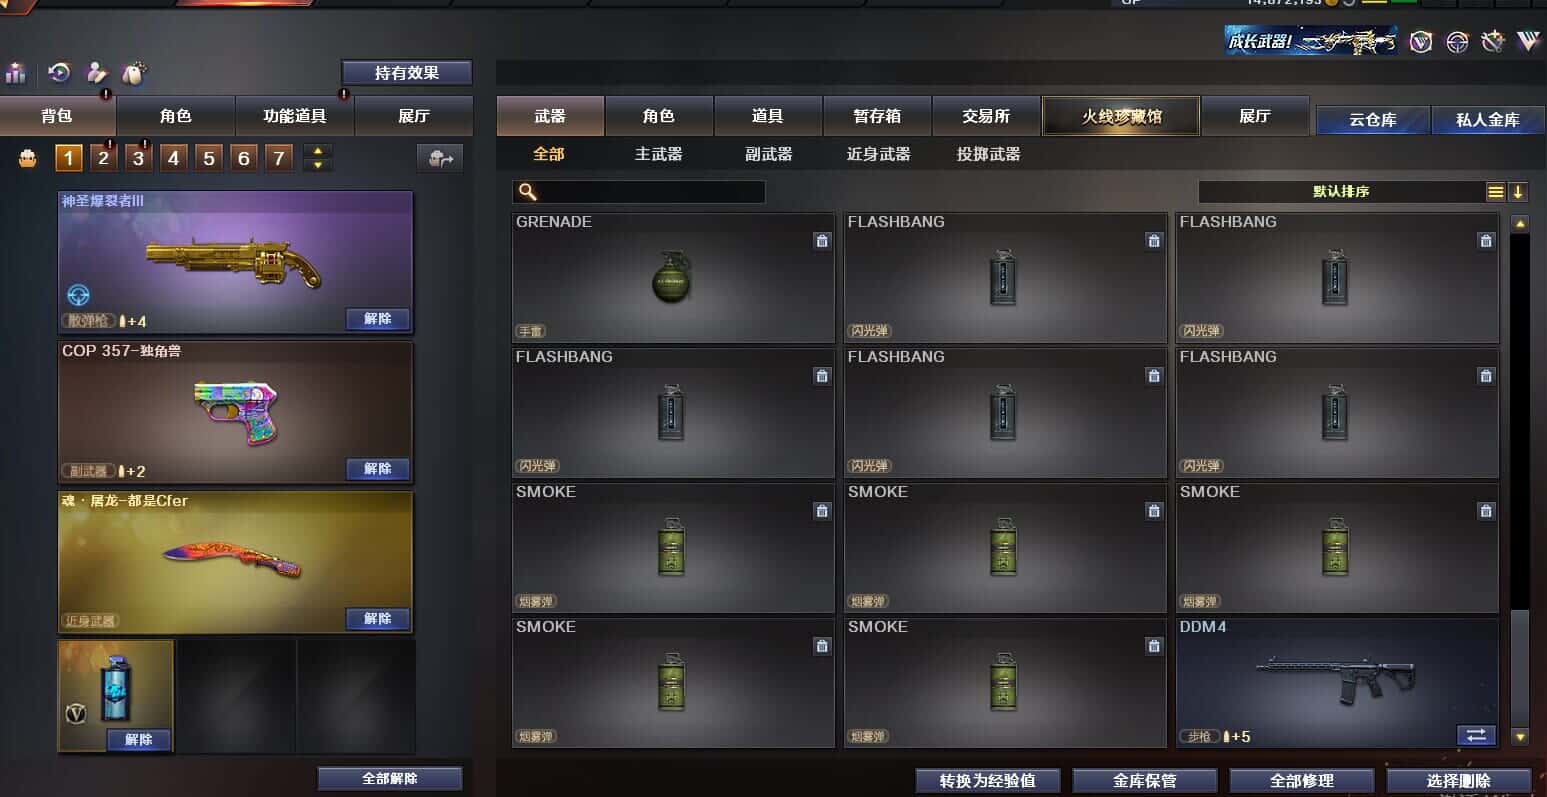Delete the GRENADE item via its trash icon
The image size is (1547, 797).
coord(822,241)
